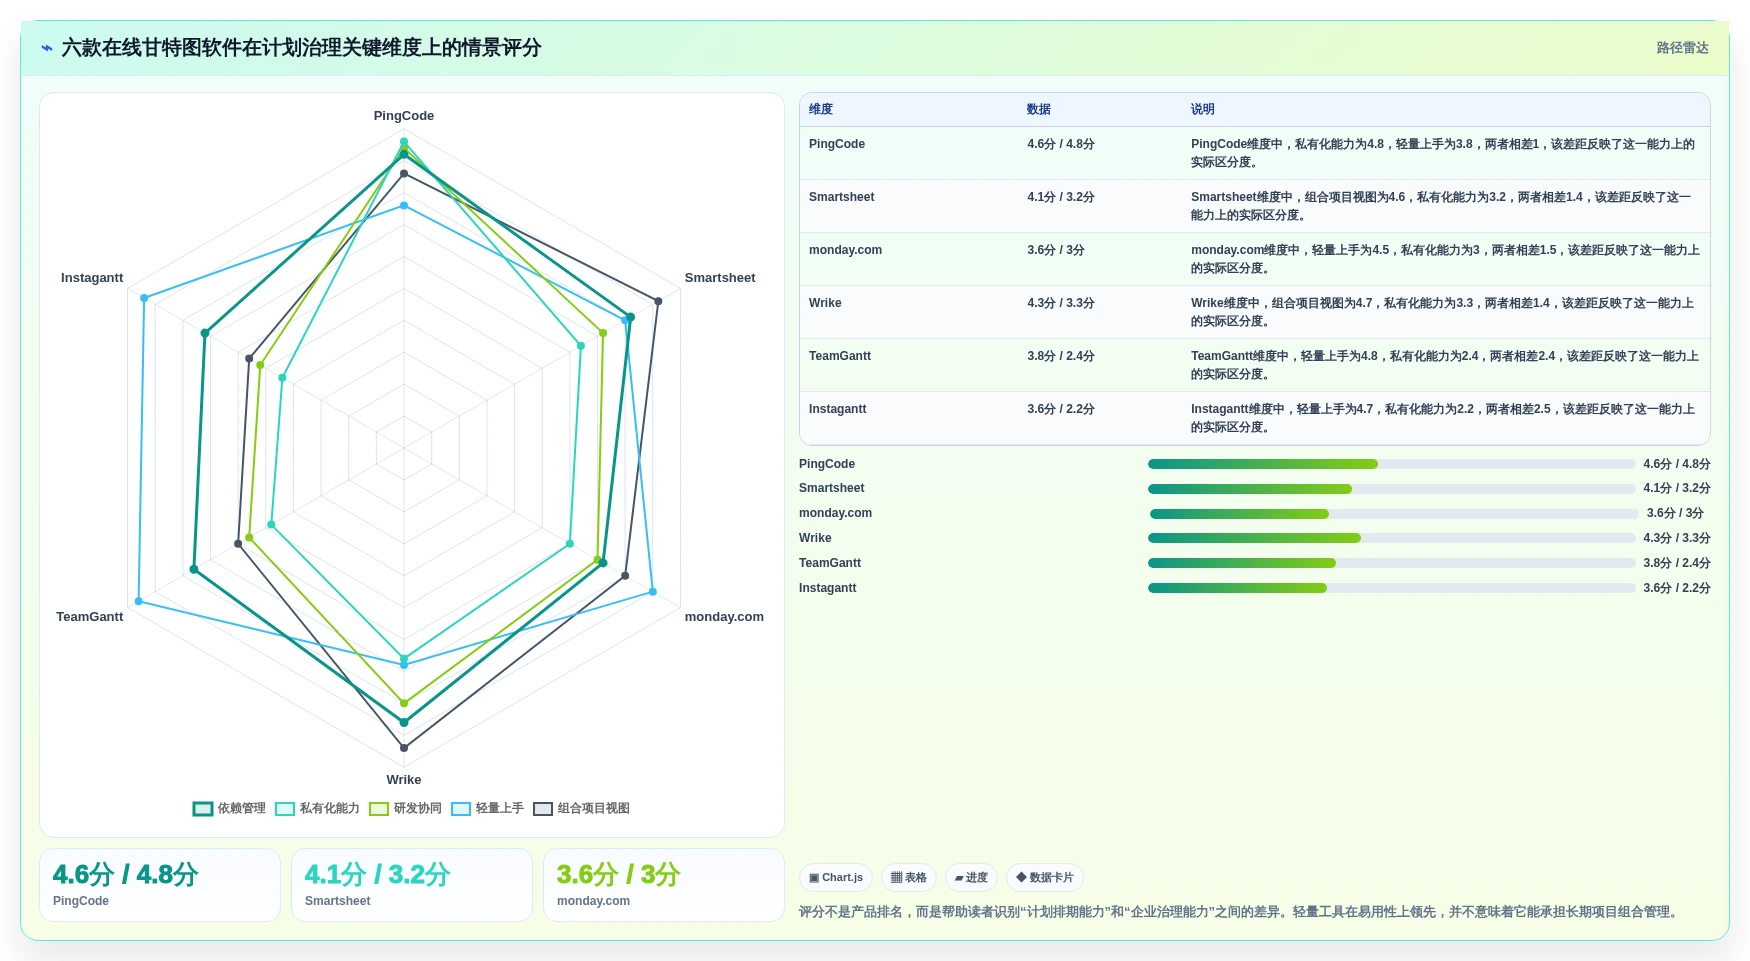Image resolution: width=1750 pixels, height=961 pixels.
Task: Open the Smartsheet 4.1分 / 3.2分 summary card
Action: (412, 885)
